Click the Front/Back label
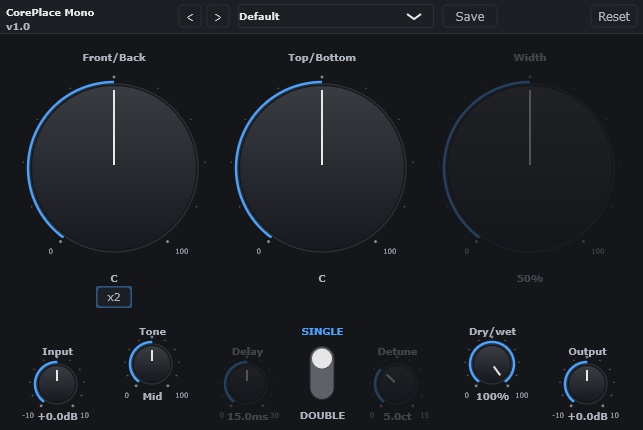This screenshot has width=643, height=430. 114,57
